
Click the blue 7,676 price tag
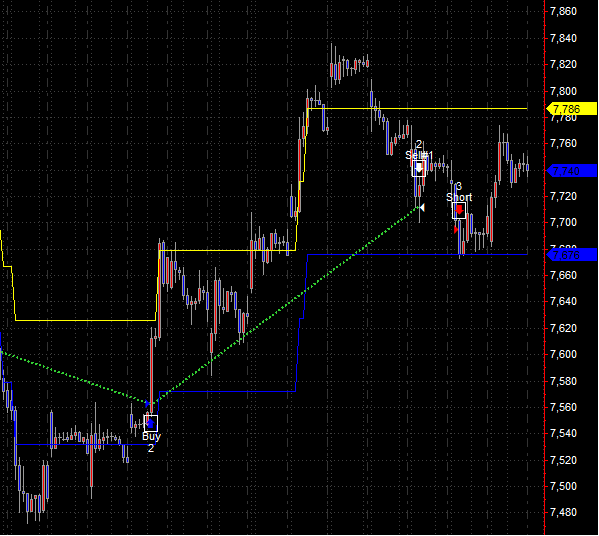point(571,255)
